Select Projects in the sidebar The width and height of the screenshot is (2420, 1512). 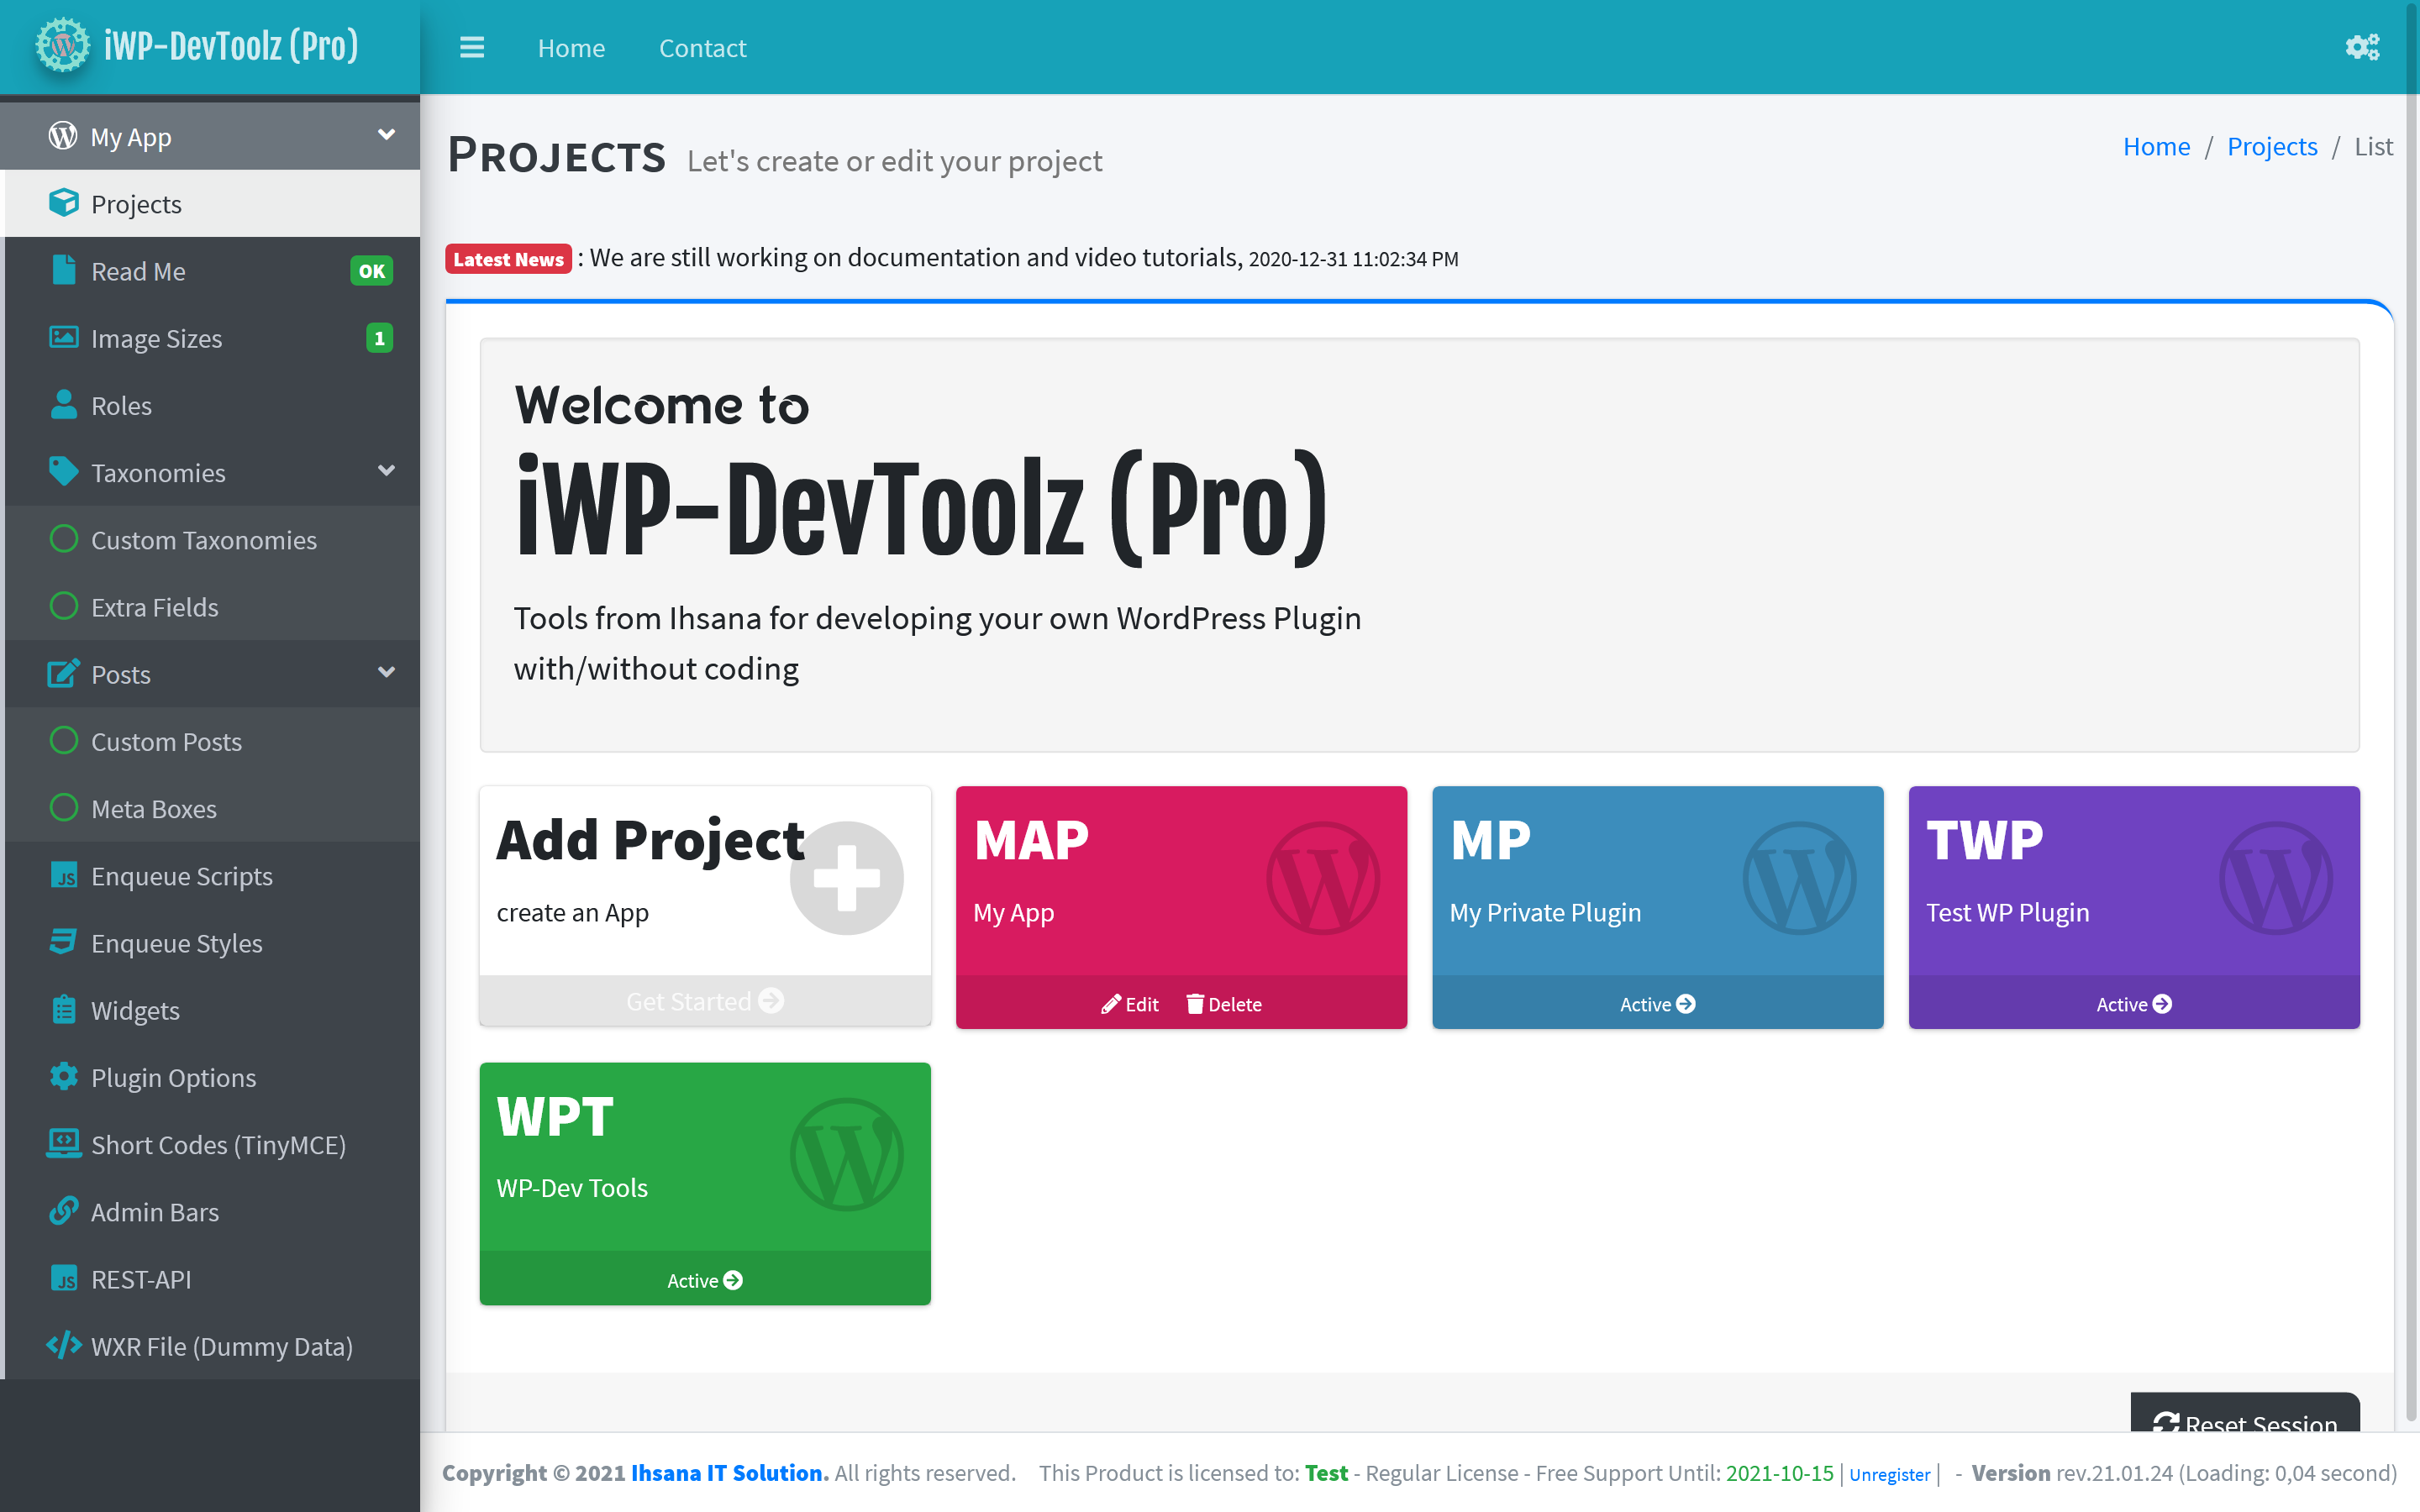coord(212,203)
